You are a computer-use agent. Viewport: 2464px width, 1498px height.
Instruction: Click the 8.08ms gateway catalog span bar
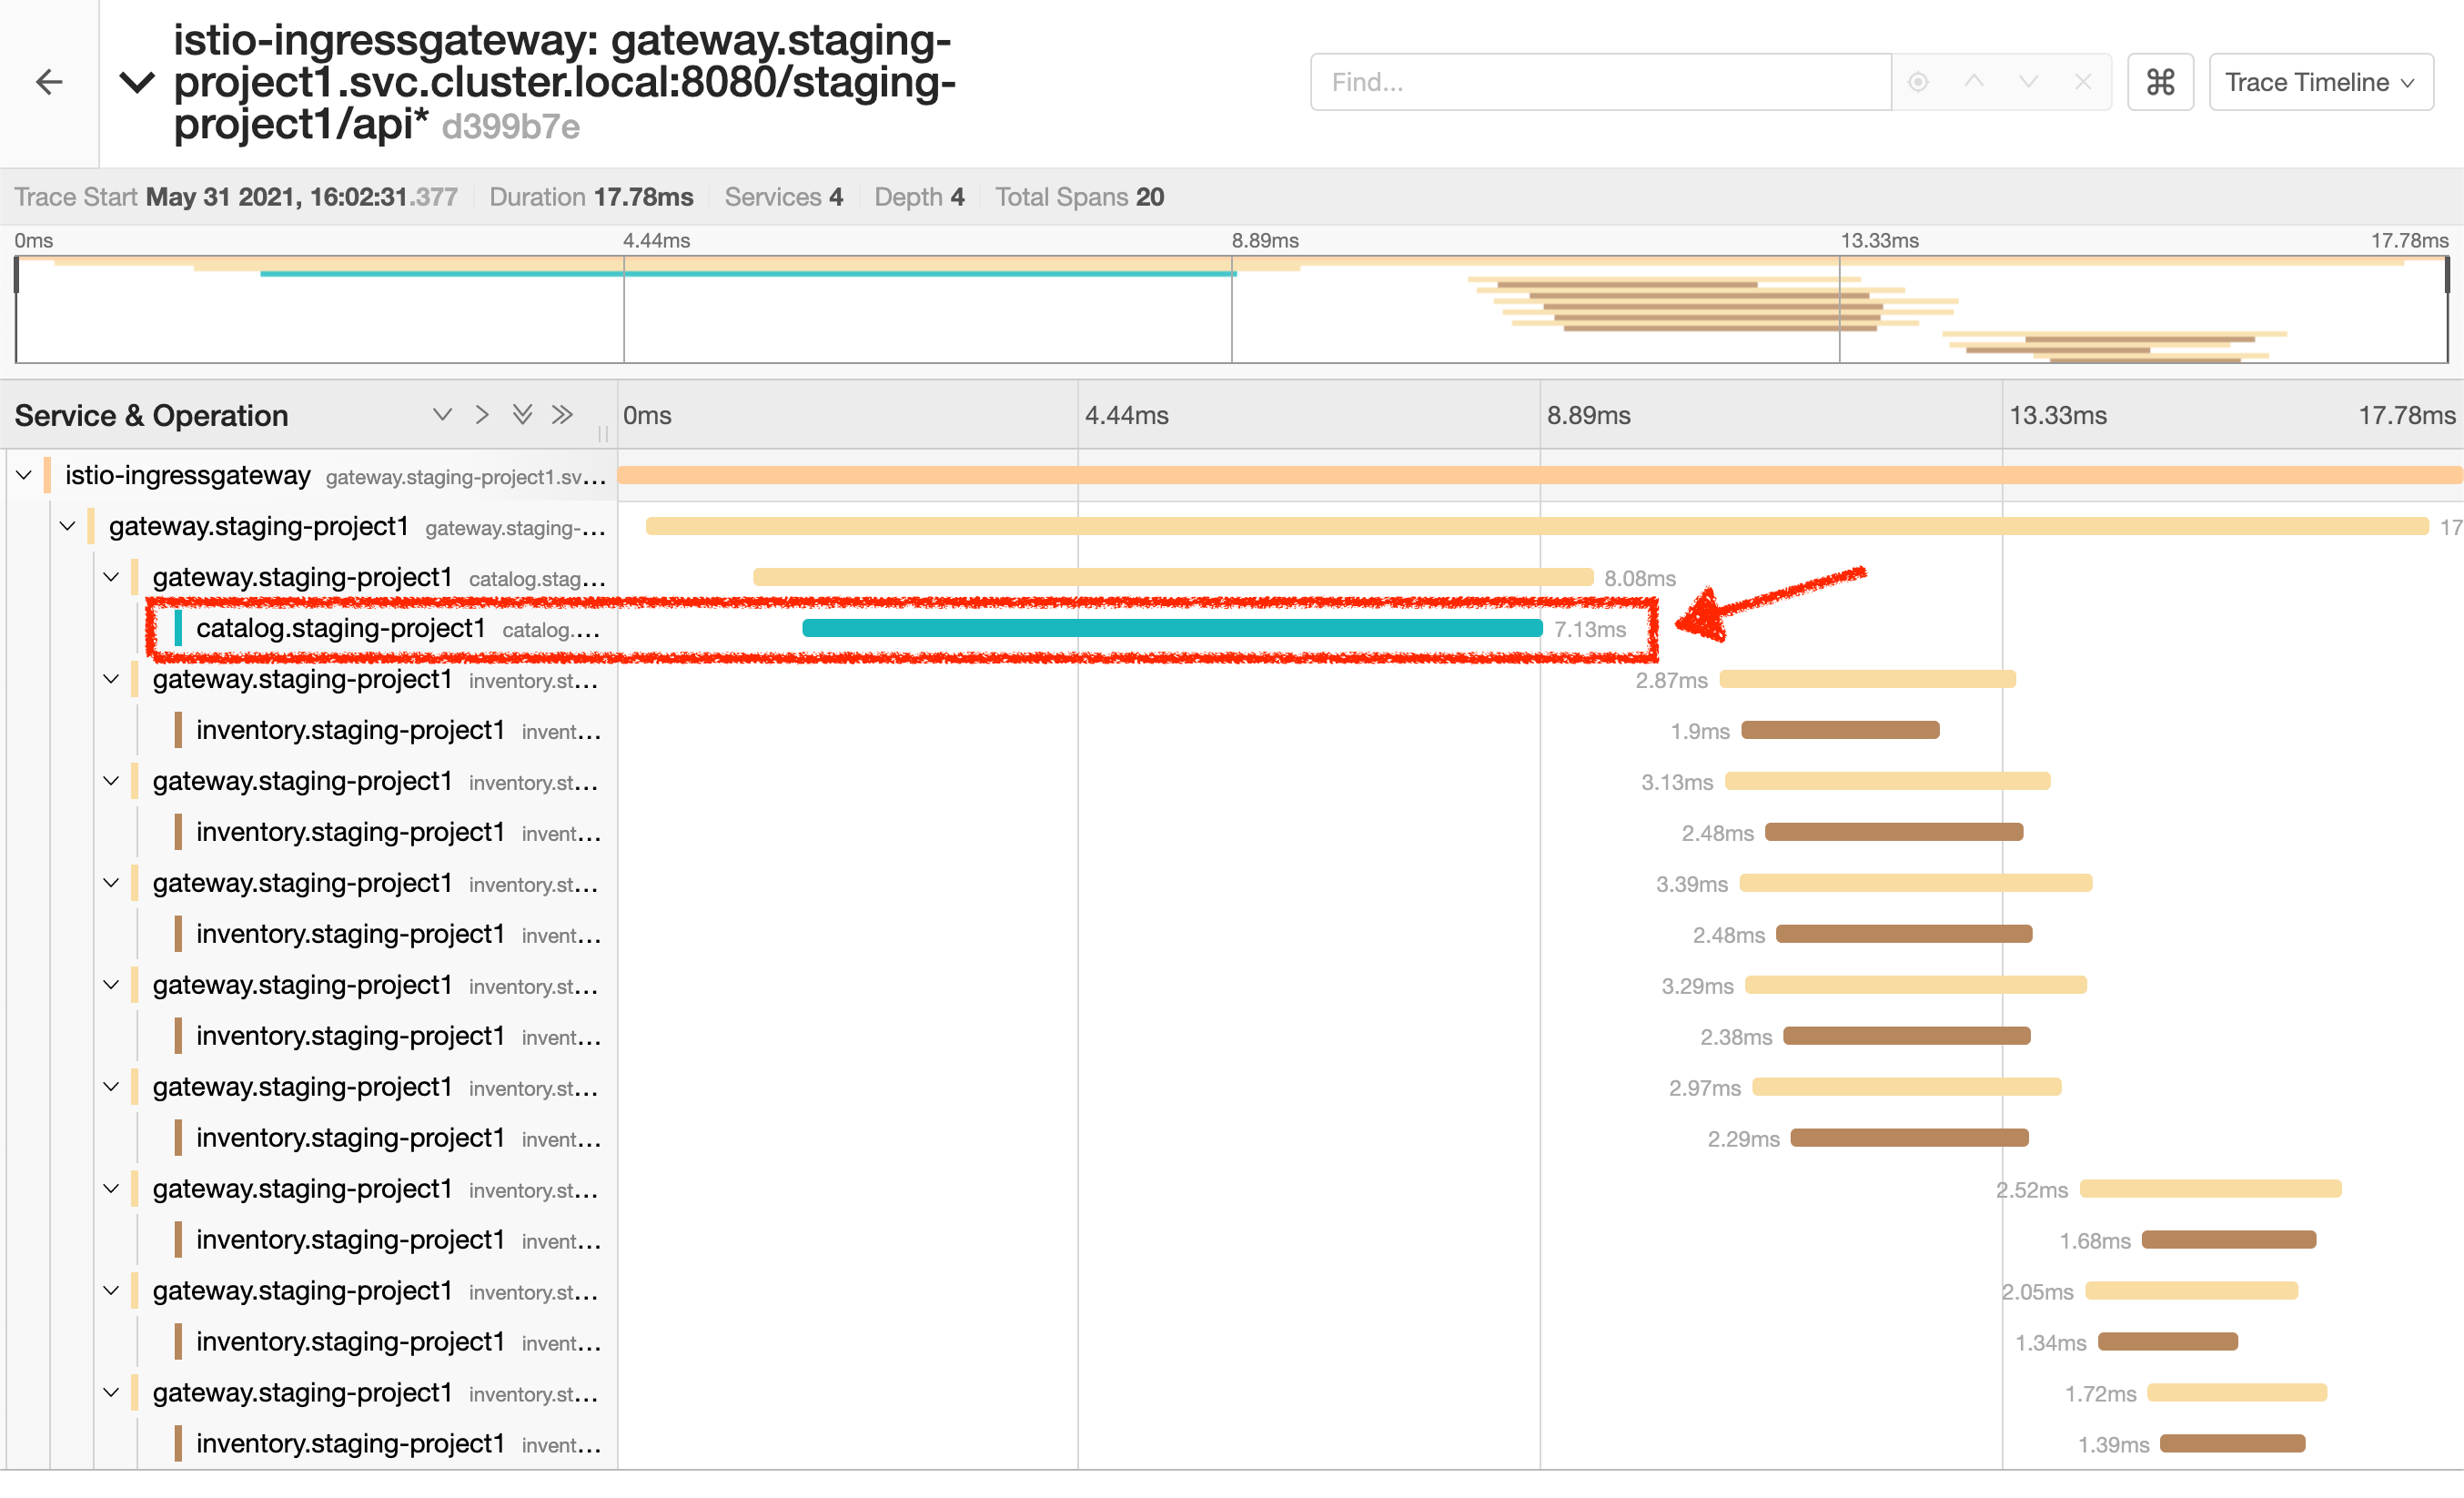(1172, 578)
